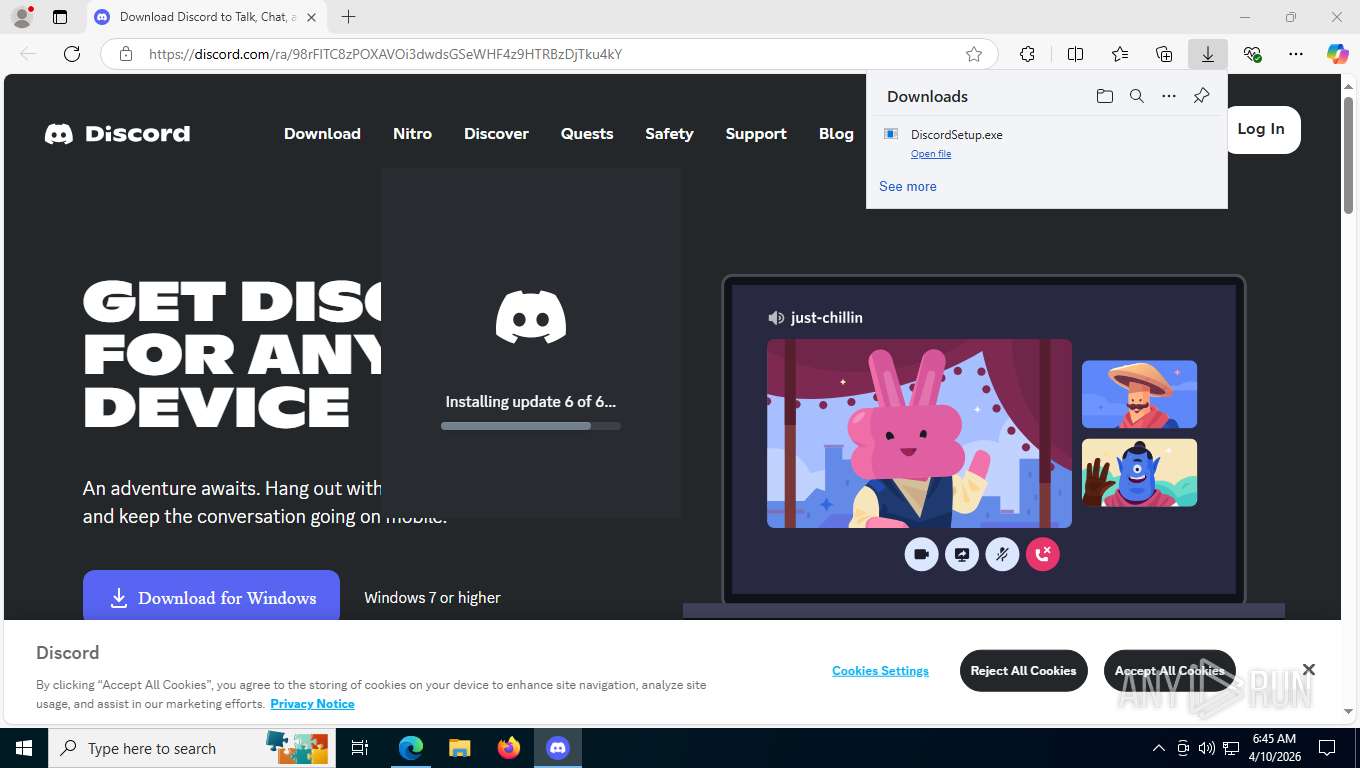Open Browser essentials heart icon
Image resolution: width=1360 pixels, height=768 pixels.
(1252, 54)
